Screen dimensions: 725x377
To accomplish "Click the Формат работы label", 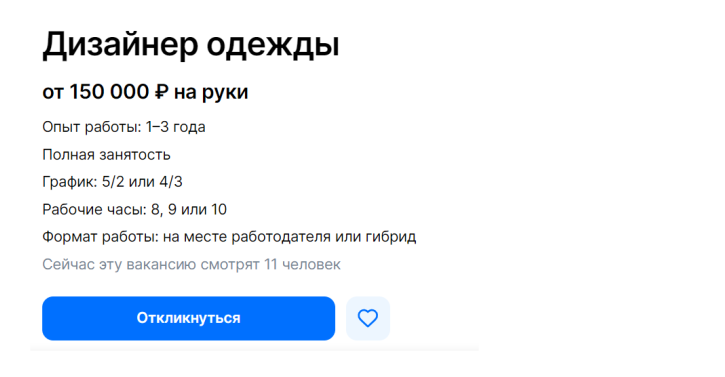I will 100,237.
